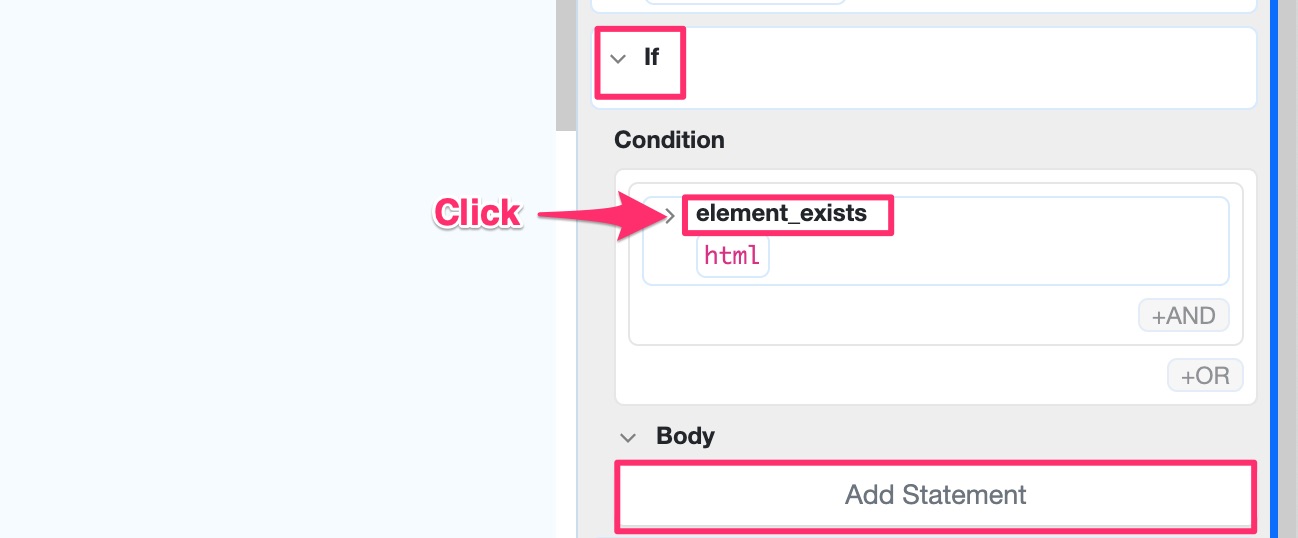The height and width of the screenshot is (538, 1298).
Task: Click the partially visible field above If block
Action: point(745,2)
